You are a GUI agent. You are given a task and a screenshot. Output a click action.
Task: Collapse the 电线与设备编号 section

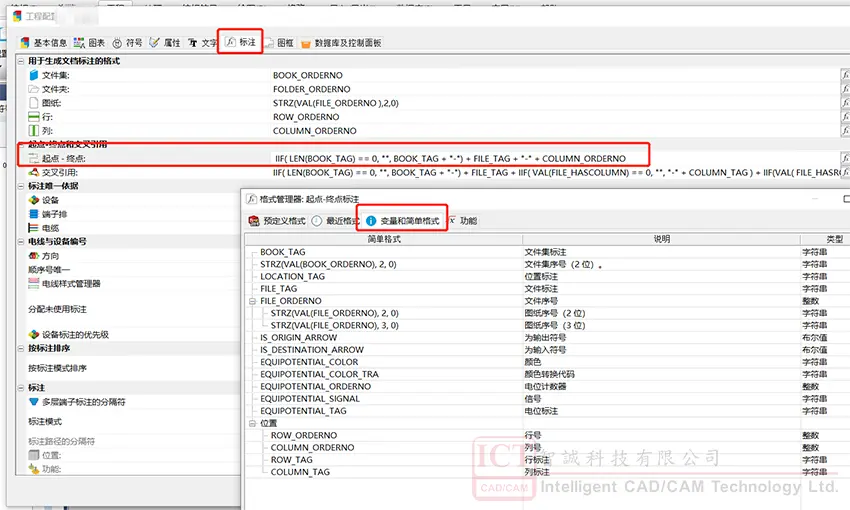[x=21, y=241]
